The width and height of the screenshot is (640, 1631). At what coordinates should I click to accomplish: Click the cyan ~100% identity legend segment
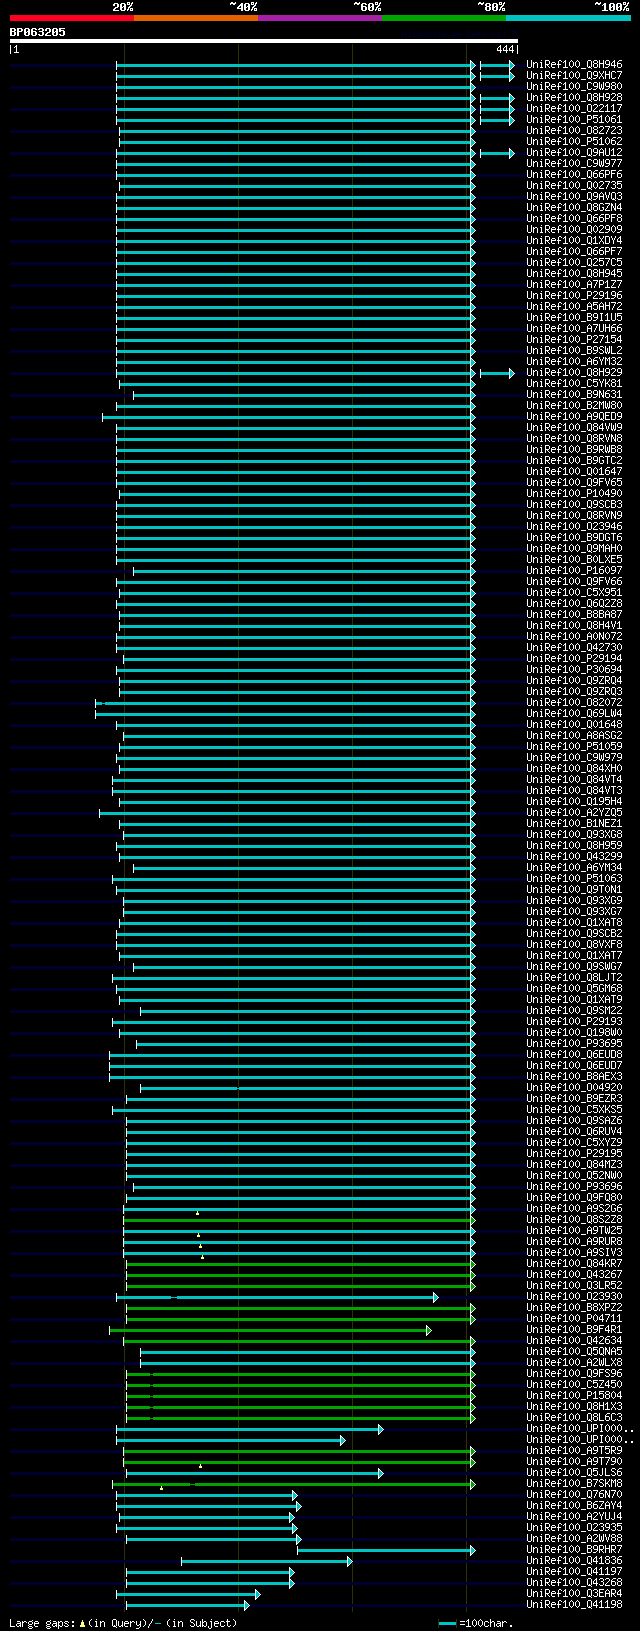click(567, 18)
